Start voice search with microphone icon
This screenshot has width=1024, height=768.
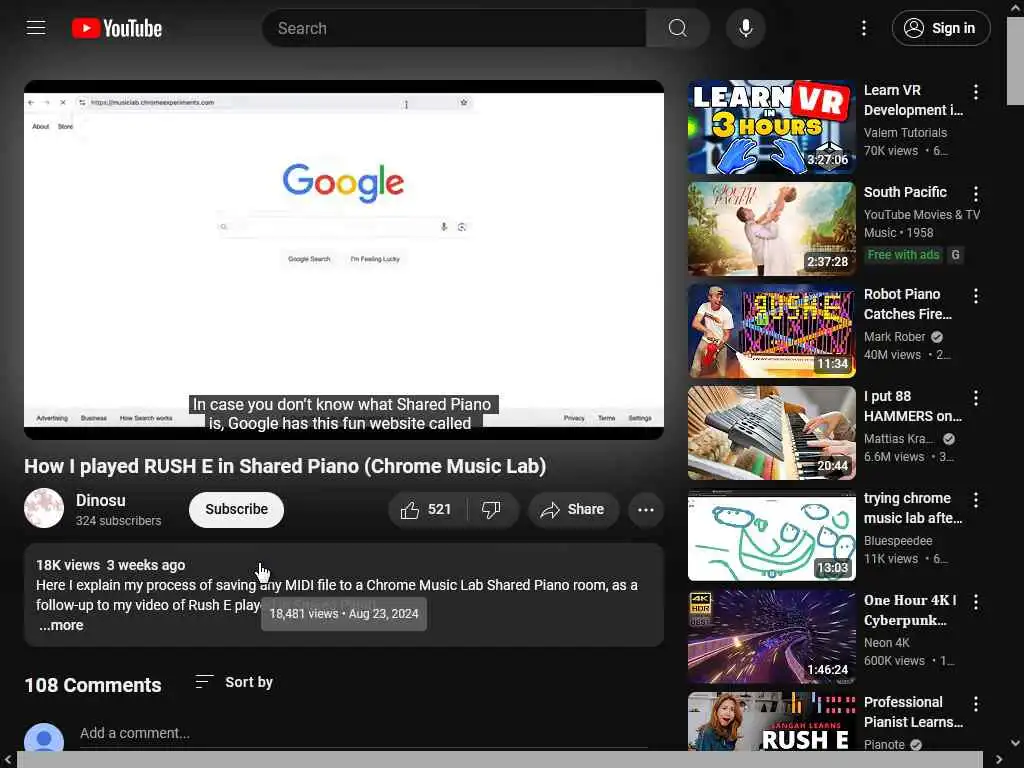click(745, 28)
